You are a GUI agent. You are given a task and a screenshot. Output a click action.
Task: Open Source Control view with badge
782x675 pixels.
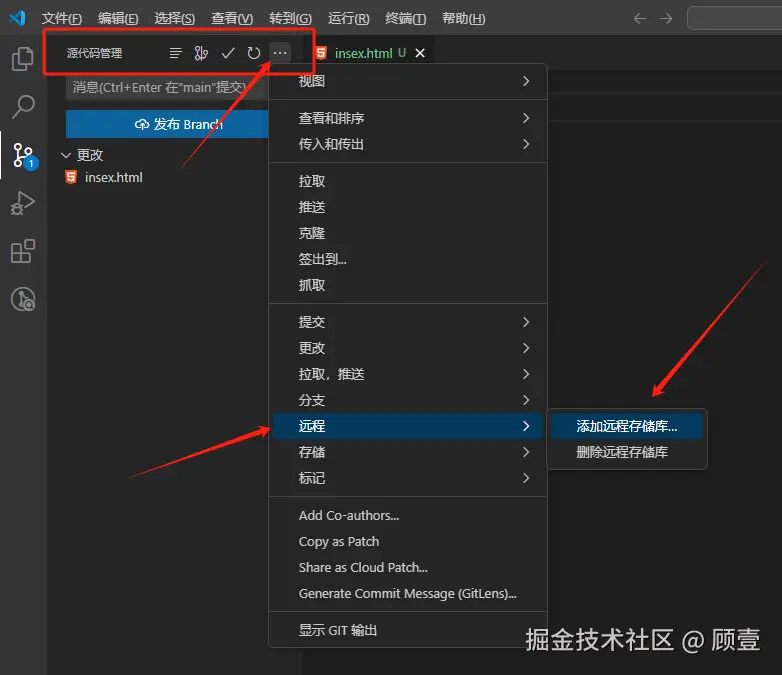[24, 155]
